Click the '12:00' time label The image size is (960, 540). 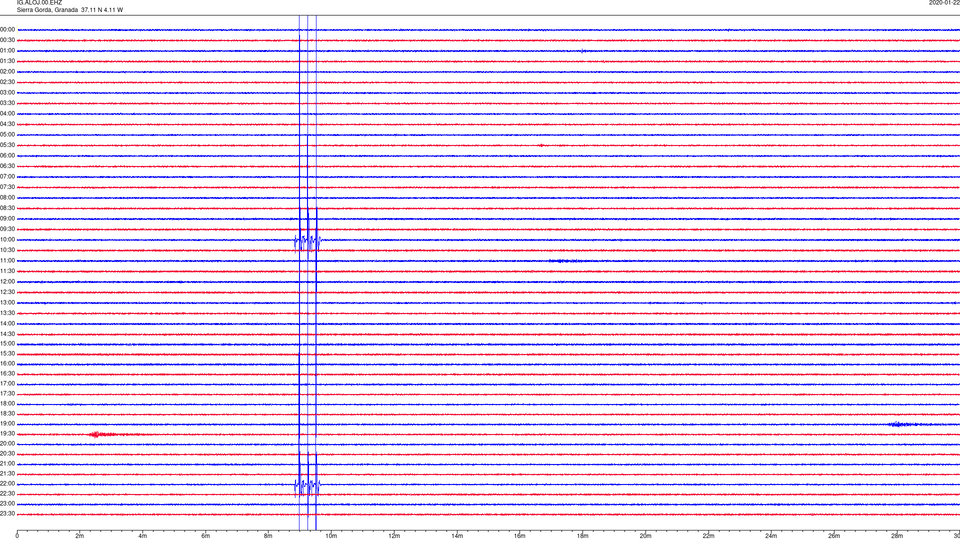[x=8, y=282]
